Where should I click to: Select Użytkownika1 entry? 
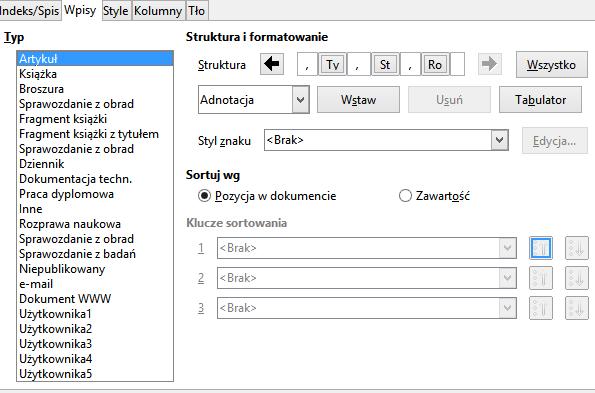click(95, 314)
